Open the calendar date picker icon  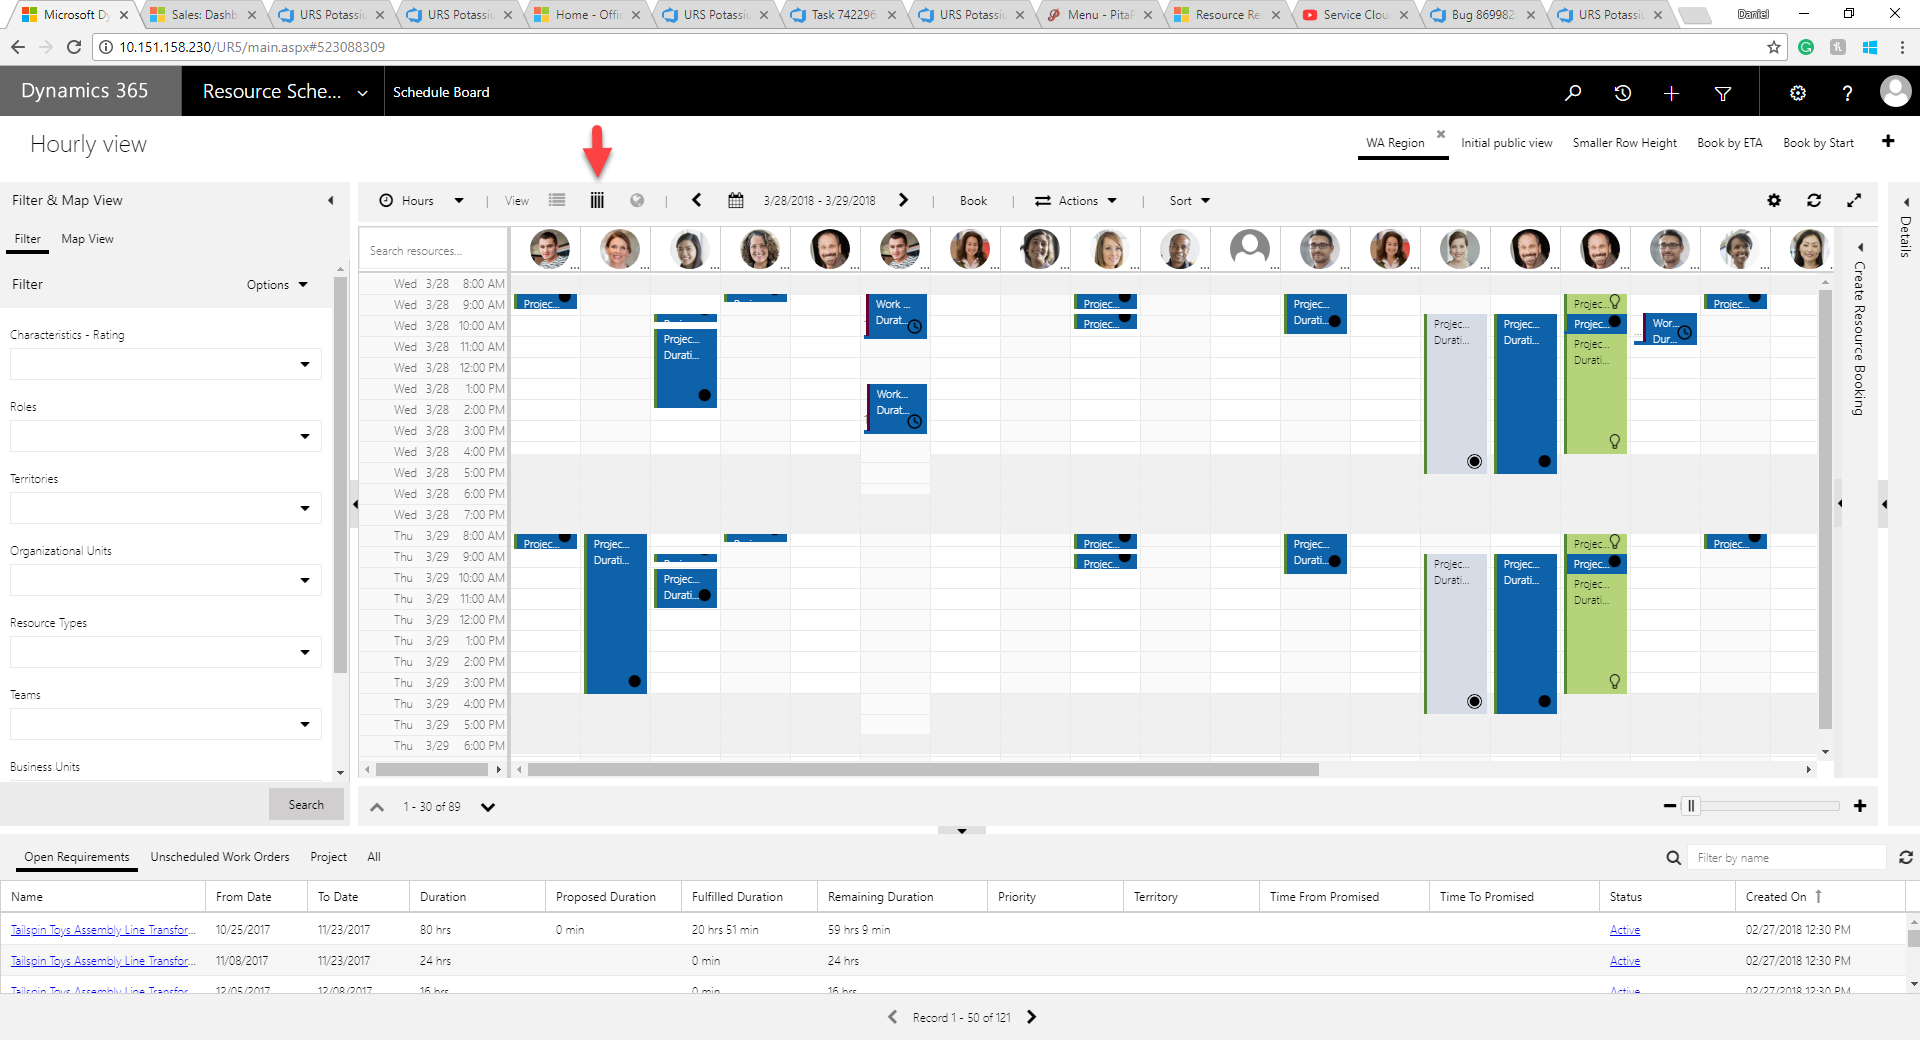click(x=736, y=201)
